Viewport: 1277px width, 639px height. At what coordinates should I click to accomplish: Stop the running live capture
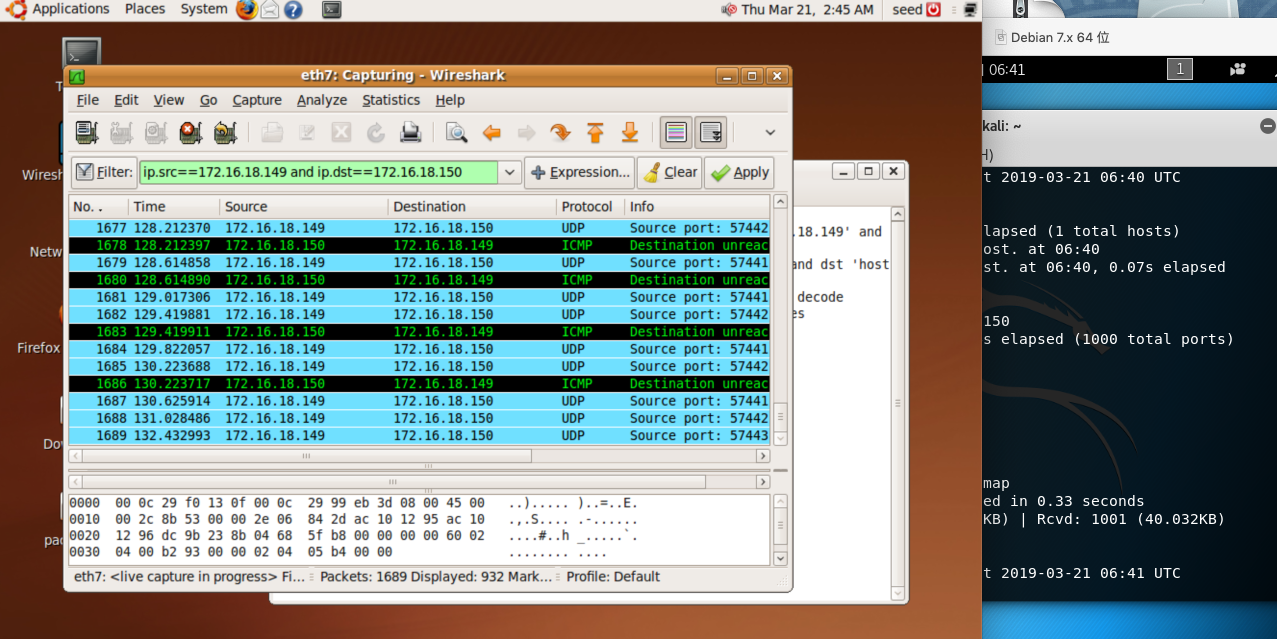point(190,132)
